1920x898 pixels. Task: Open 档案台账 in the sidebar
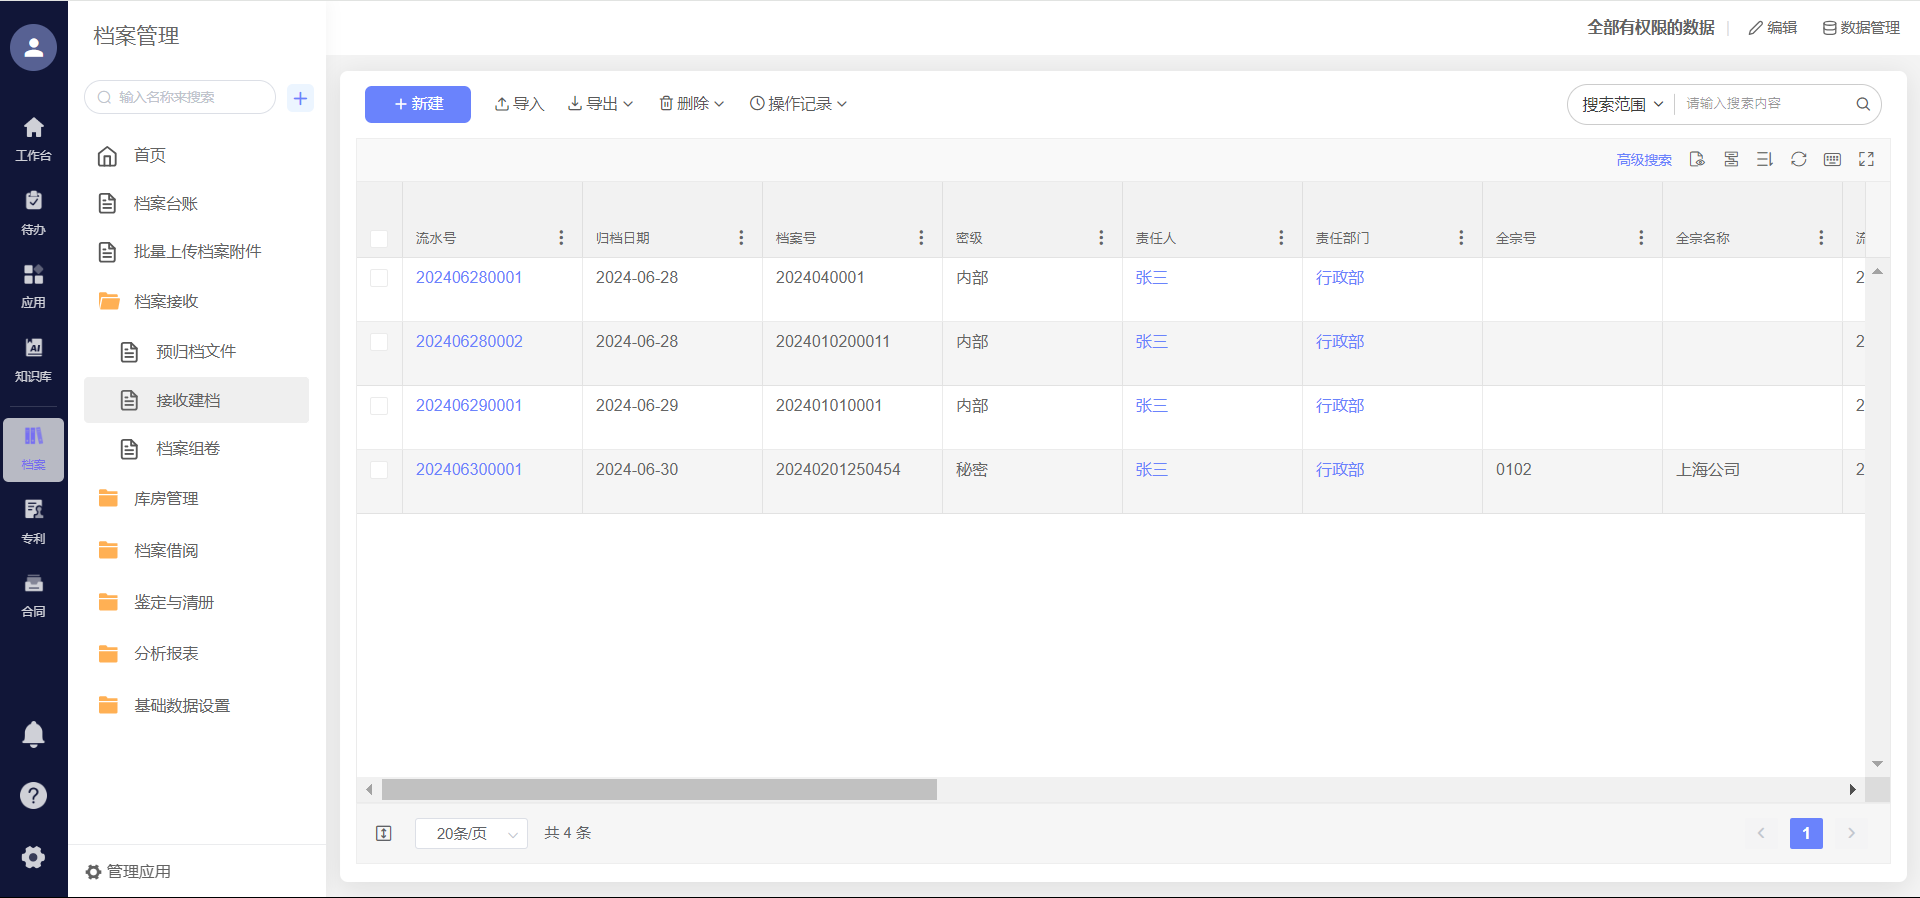[166, 204]
